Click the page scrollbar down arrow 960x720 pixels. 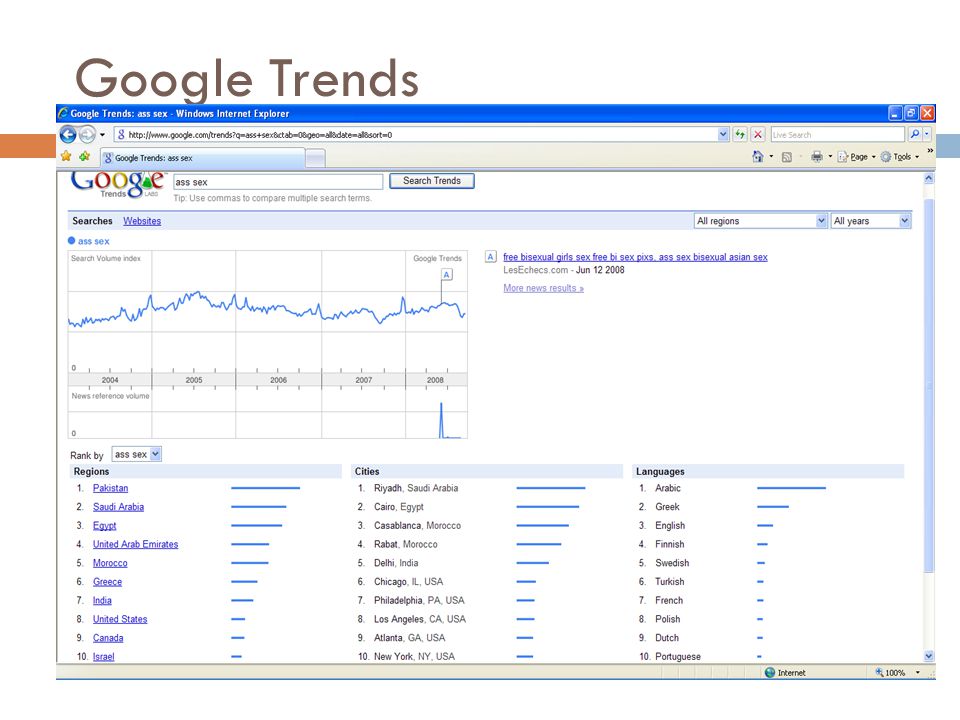(x=929, y=656)
